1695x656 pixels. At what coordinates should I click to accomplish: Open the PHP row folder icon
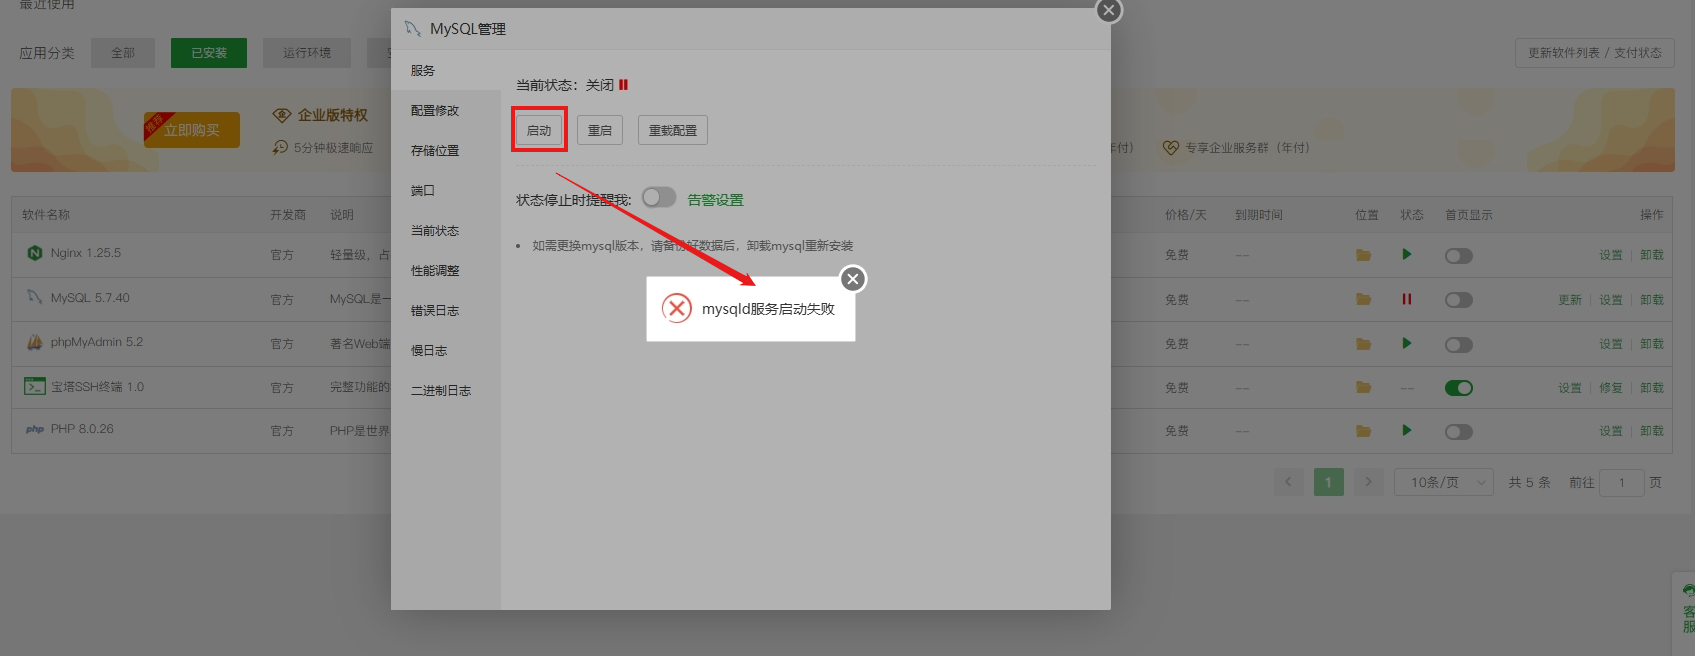click(1363, 431)
